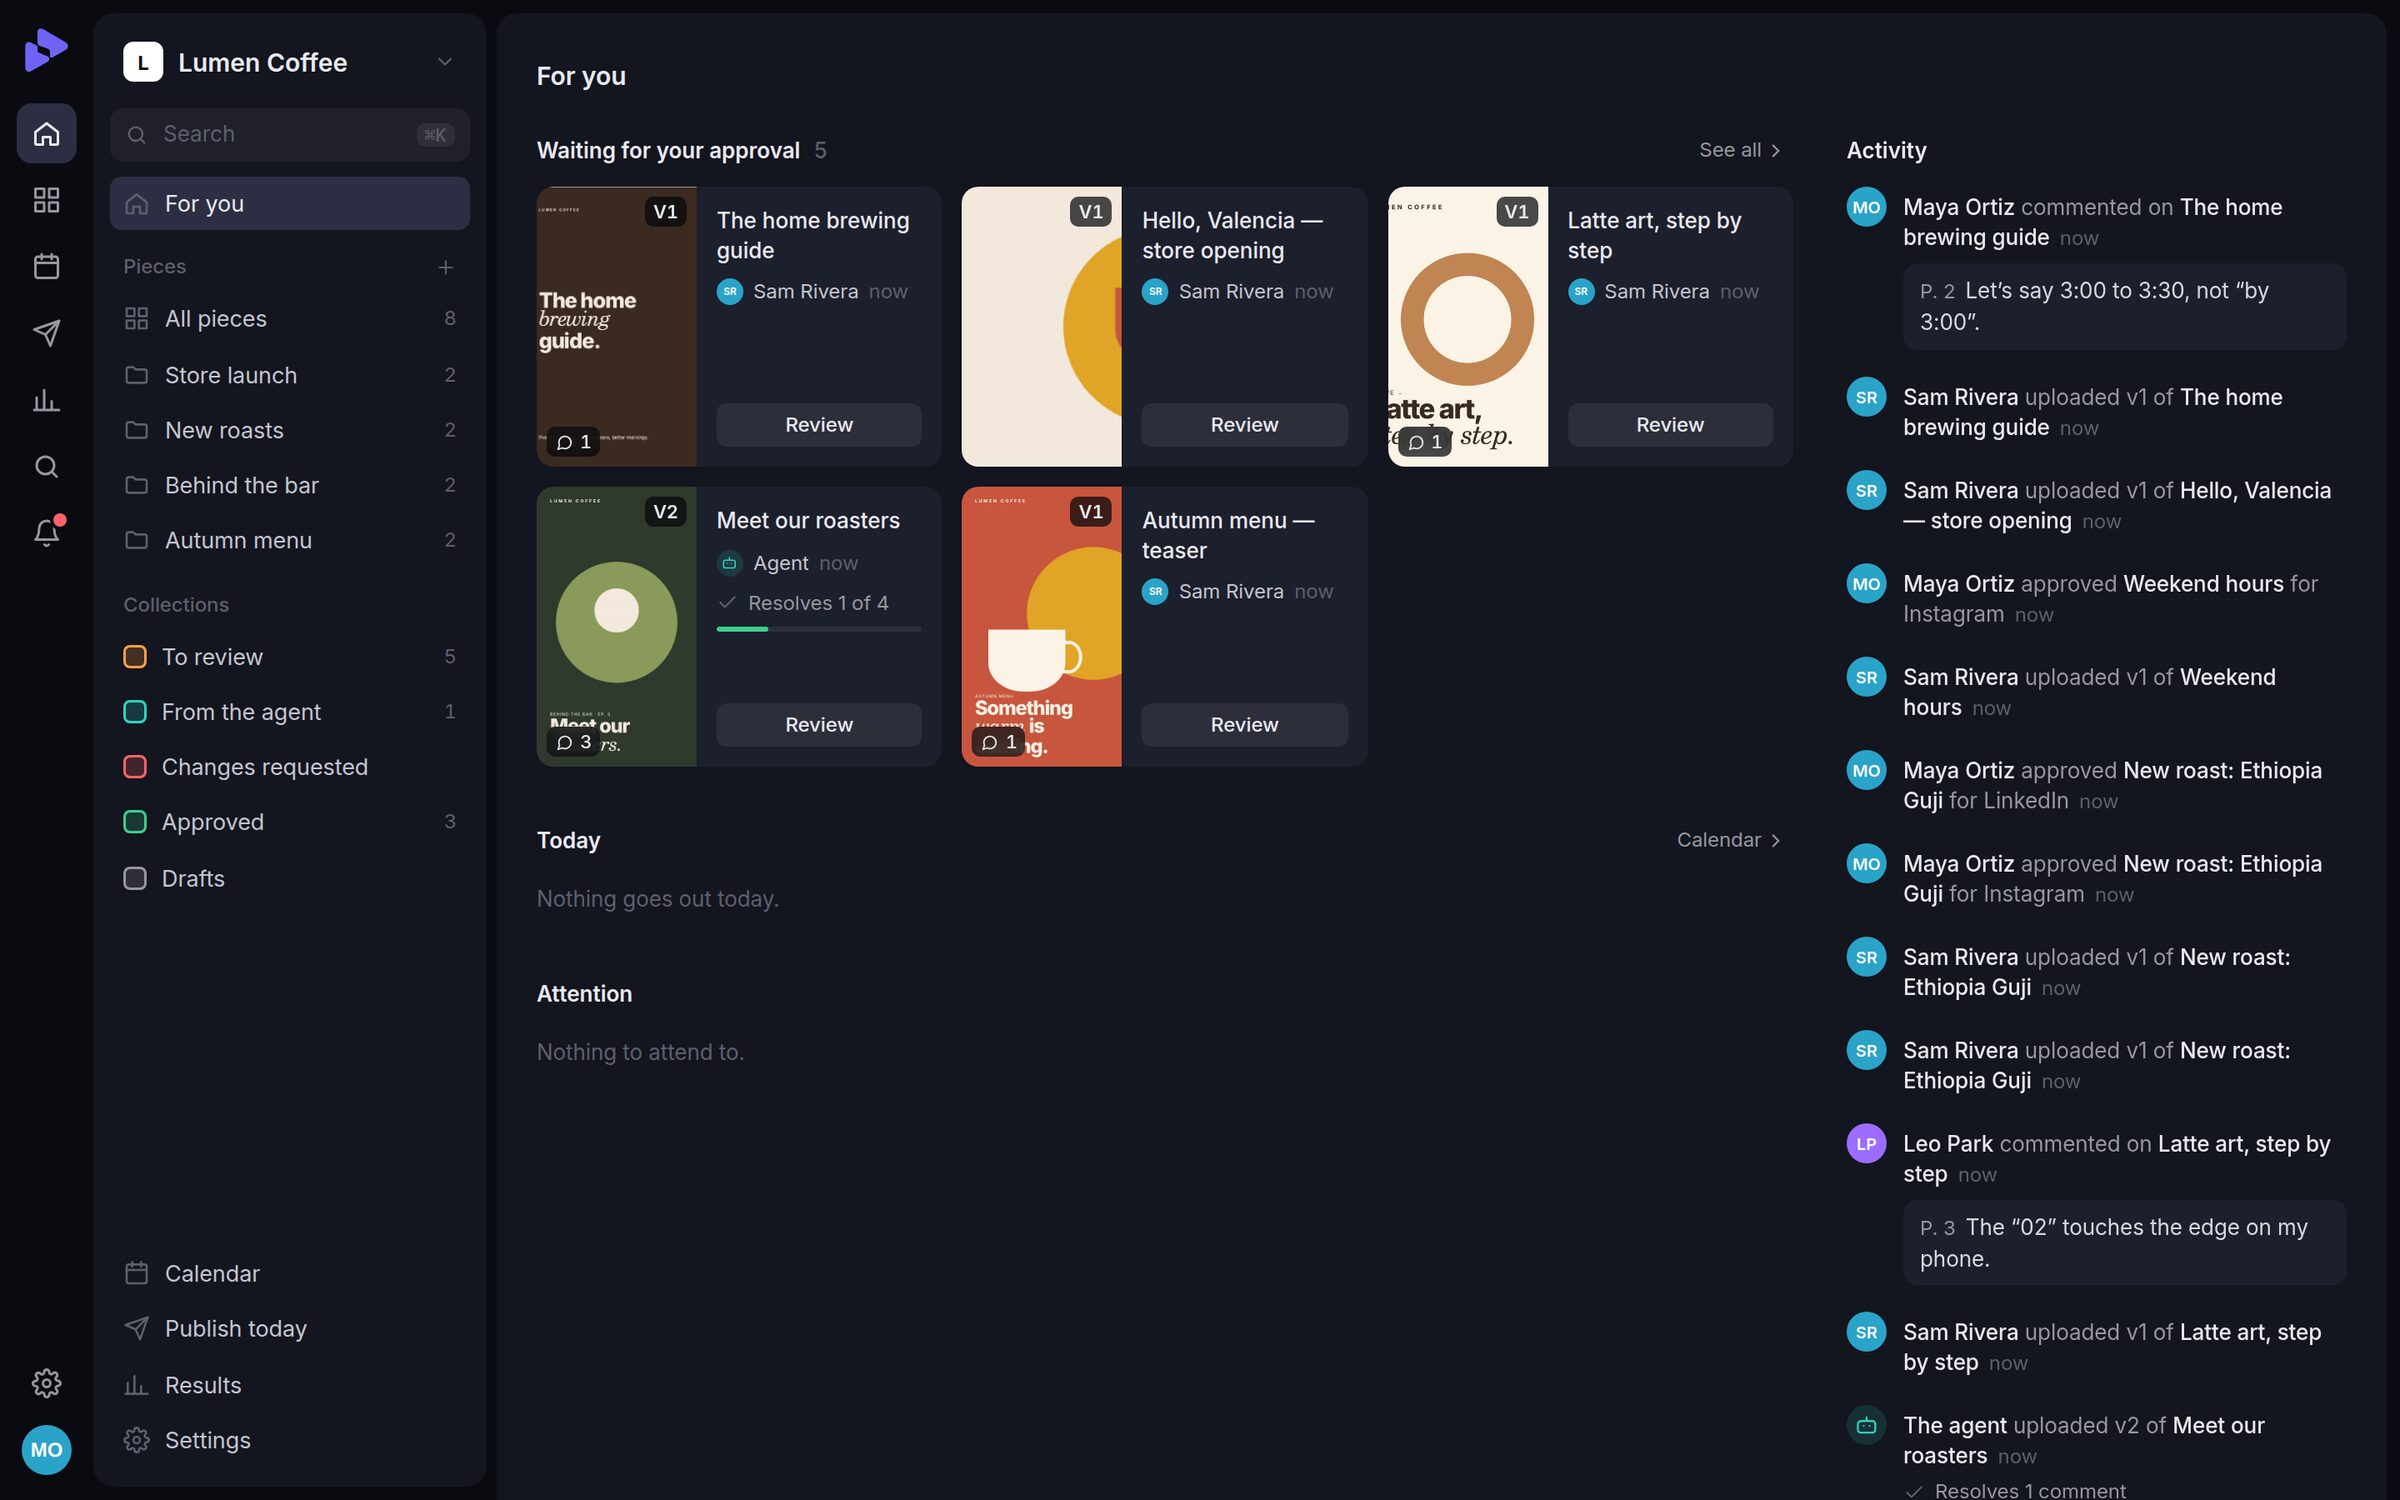
Task: Click the agent avatar icon in Activity feed
Action: pyautogui.click(x=1866, y=1426)
